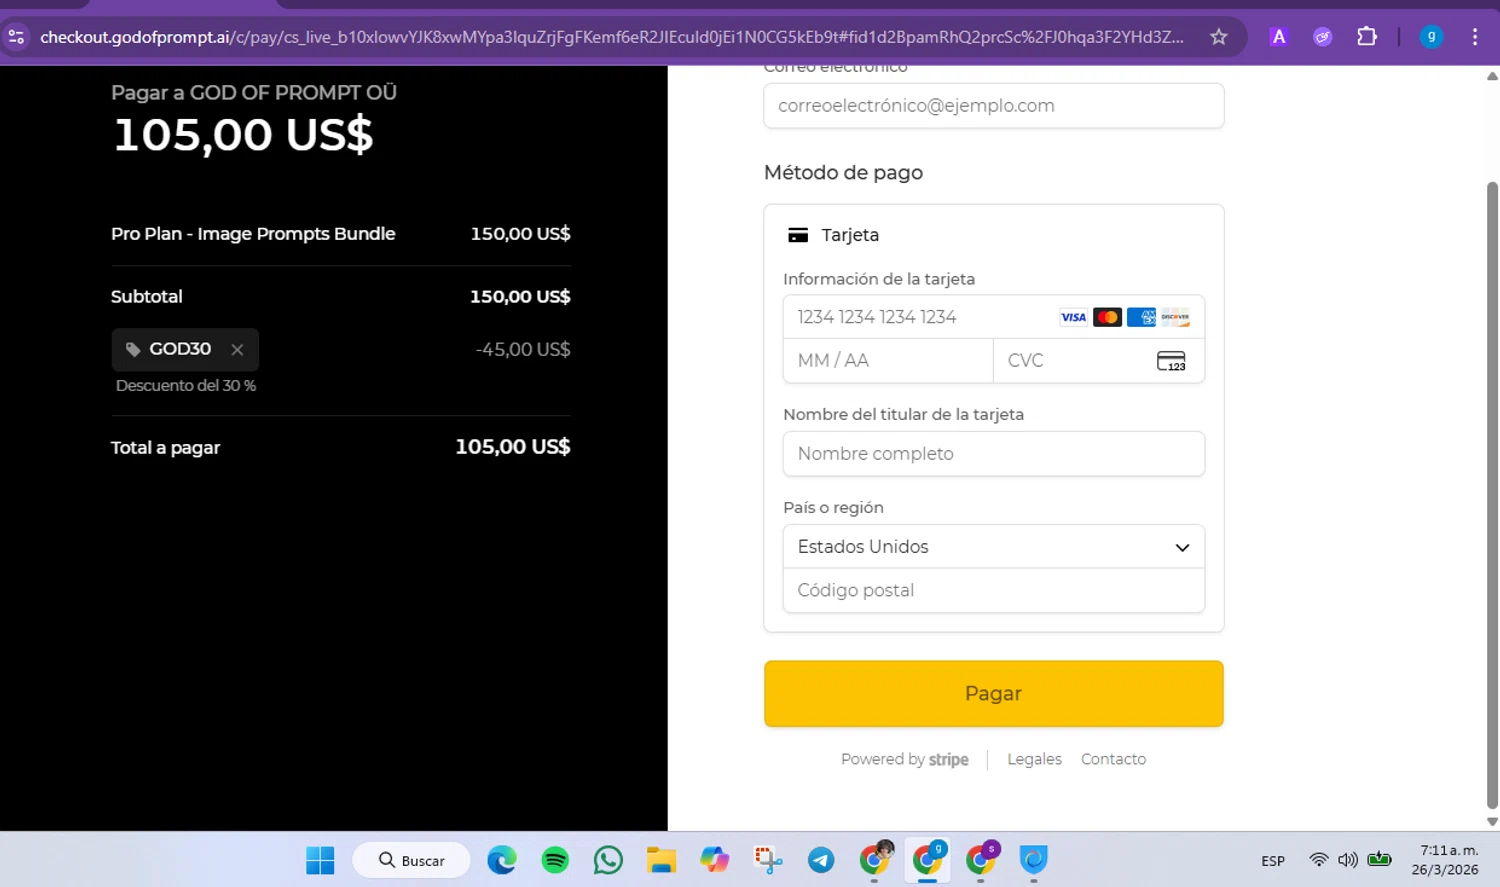Open File Explorer from taskbar
Screen dimensions: 1500x887
click(x=661, y=860)
